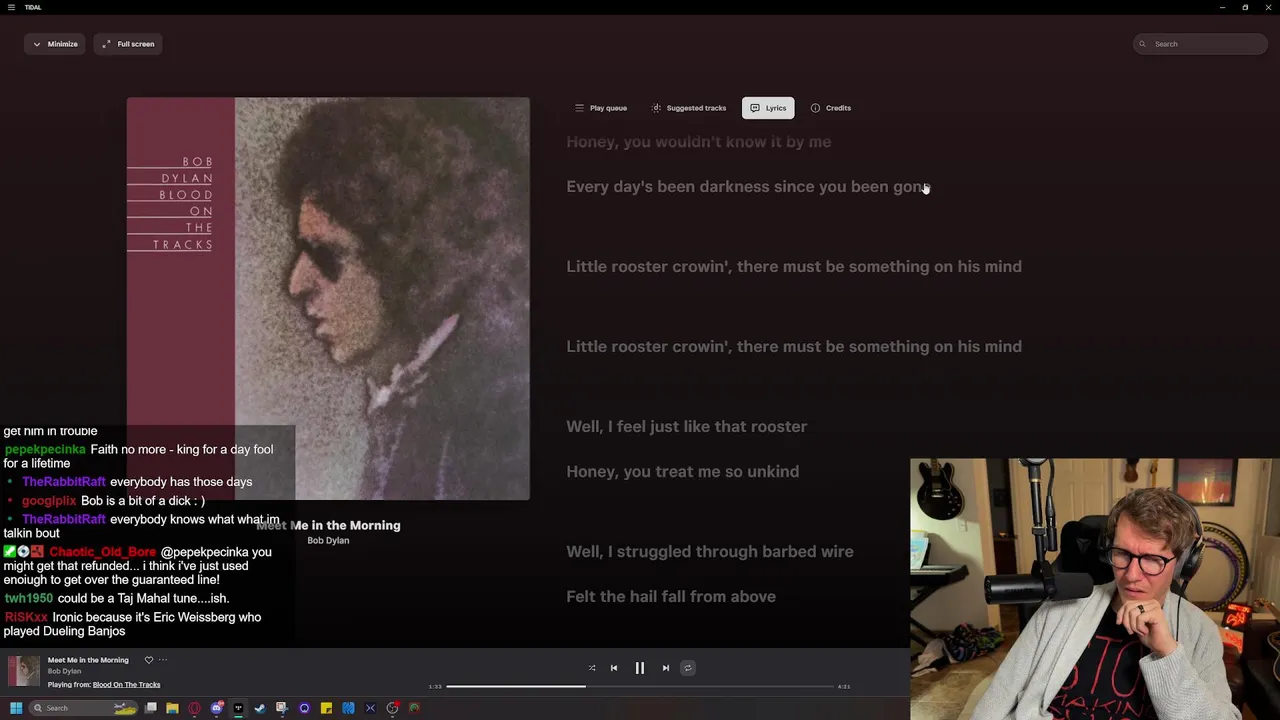The image size is (1280, 720).
Task: Open Task View from the taskbar
Action: [x=151, y=708]
